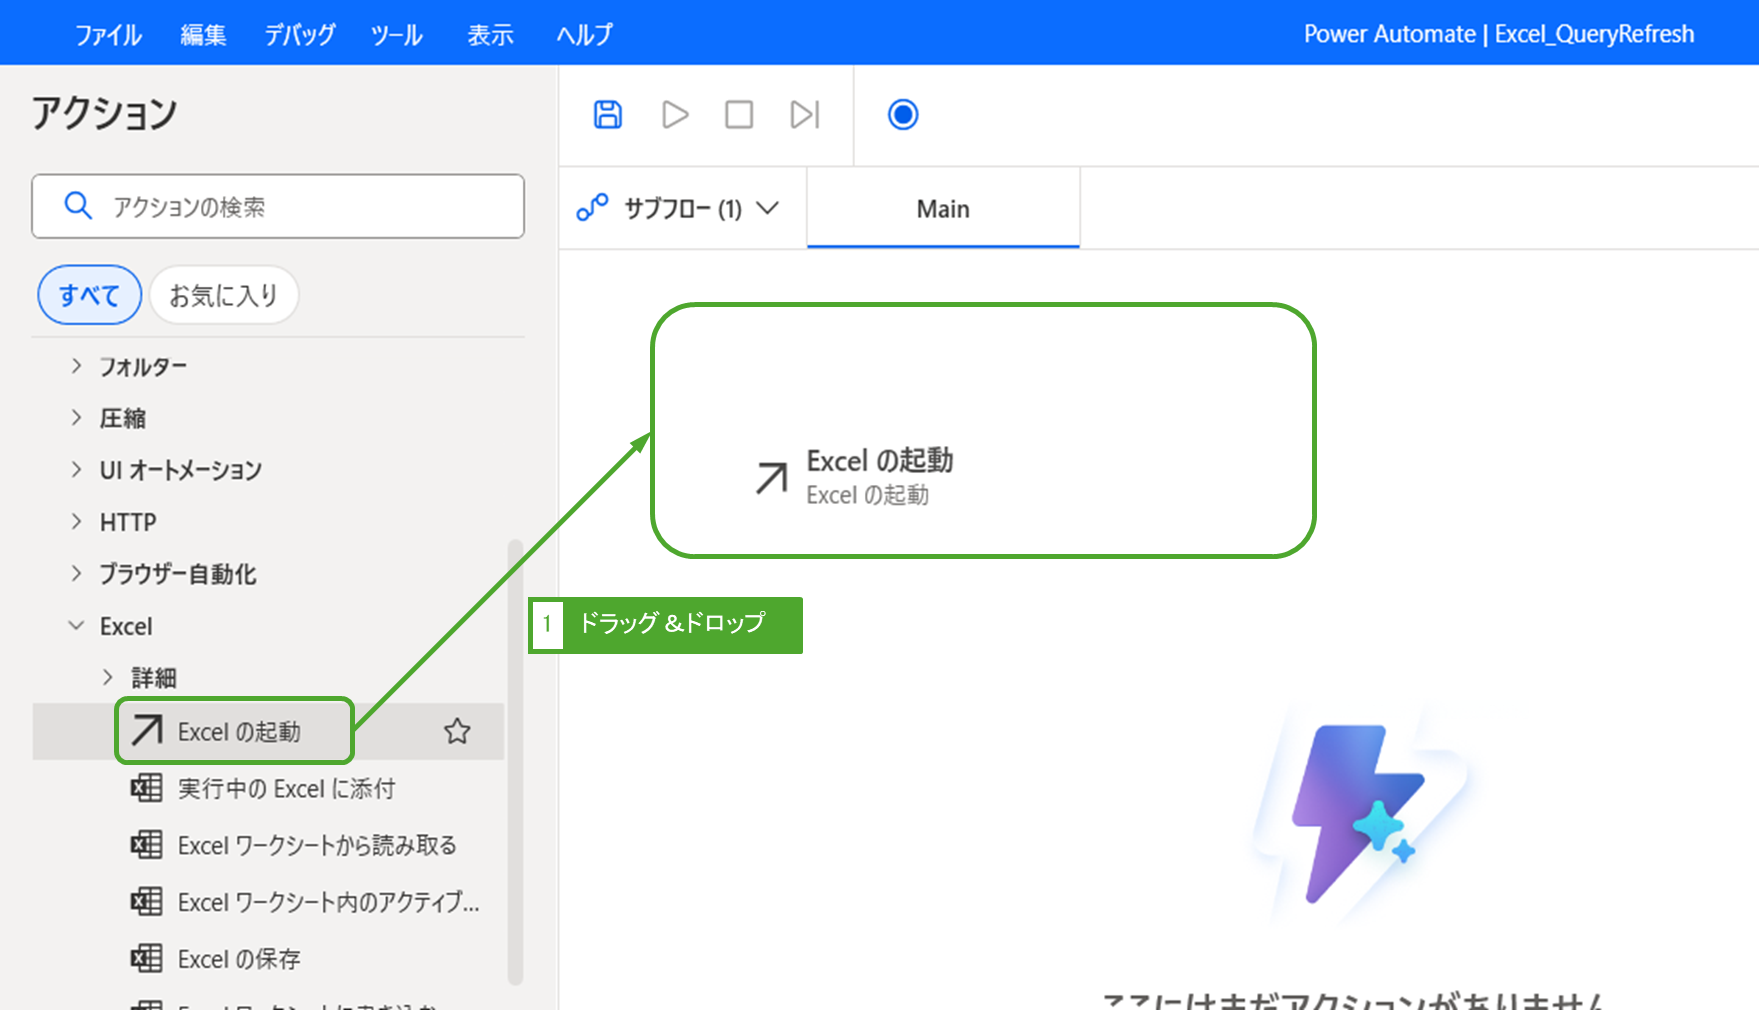Toggle the すべて filter pill
This screenshot has width=1759, height=1010.
(89, 295)
